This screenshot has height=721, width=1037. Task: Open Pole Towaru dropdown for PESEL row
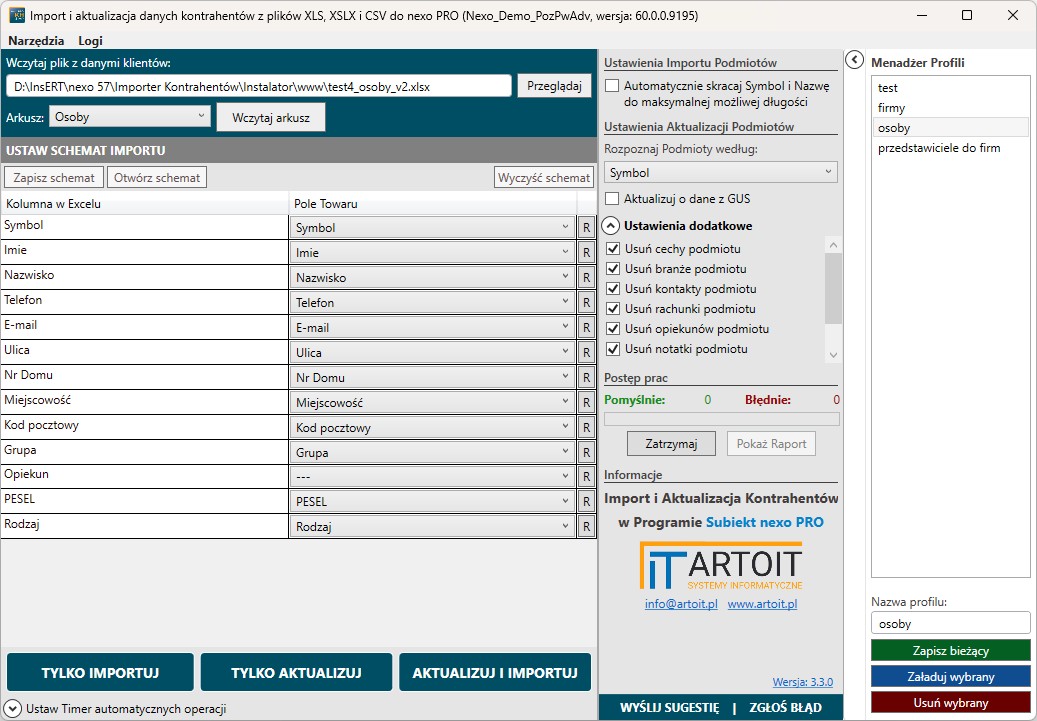[432, 501]
